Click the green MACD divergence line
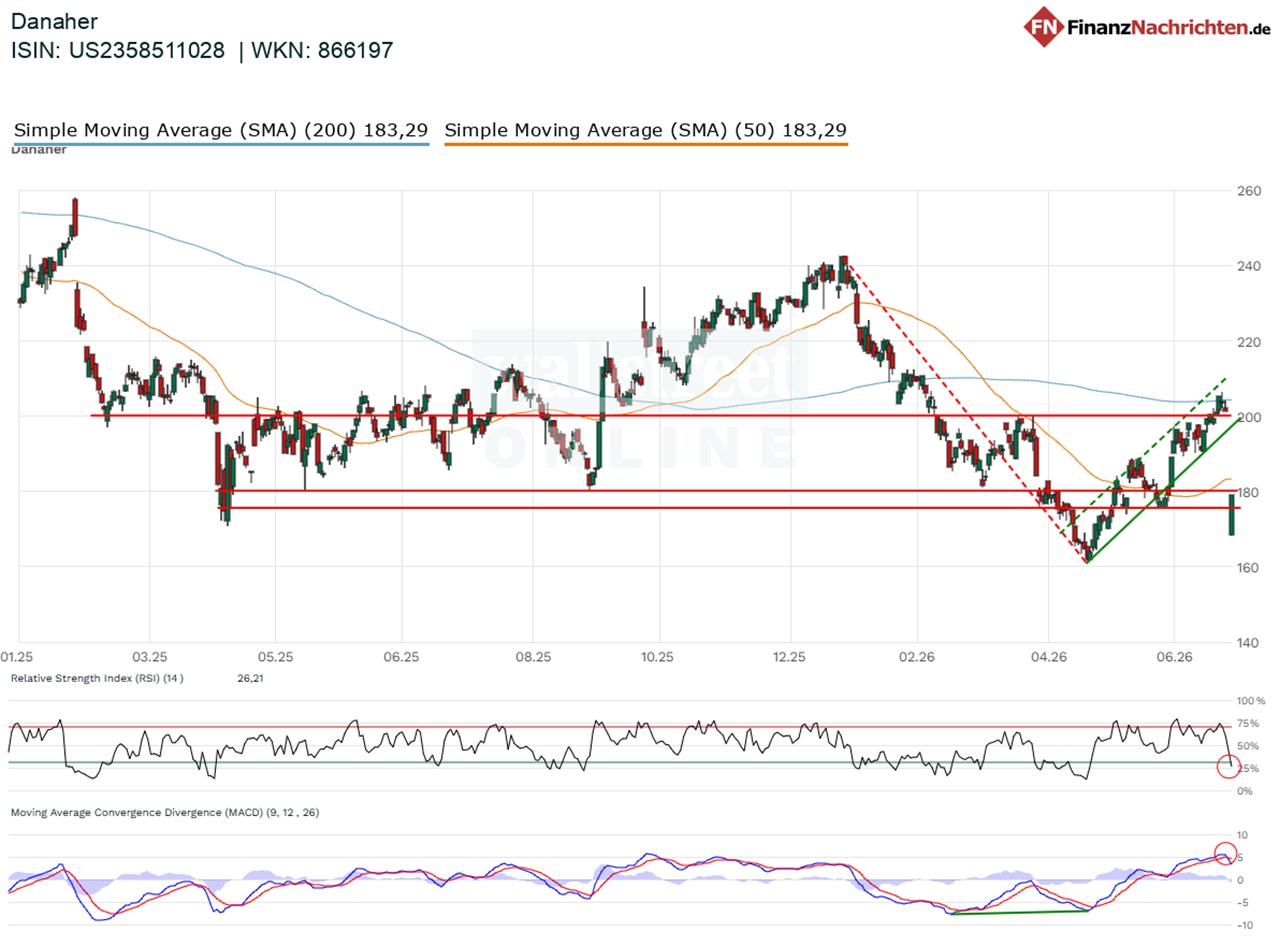1280x940 pixels. pos(1019,912)
